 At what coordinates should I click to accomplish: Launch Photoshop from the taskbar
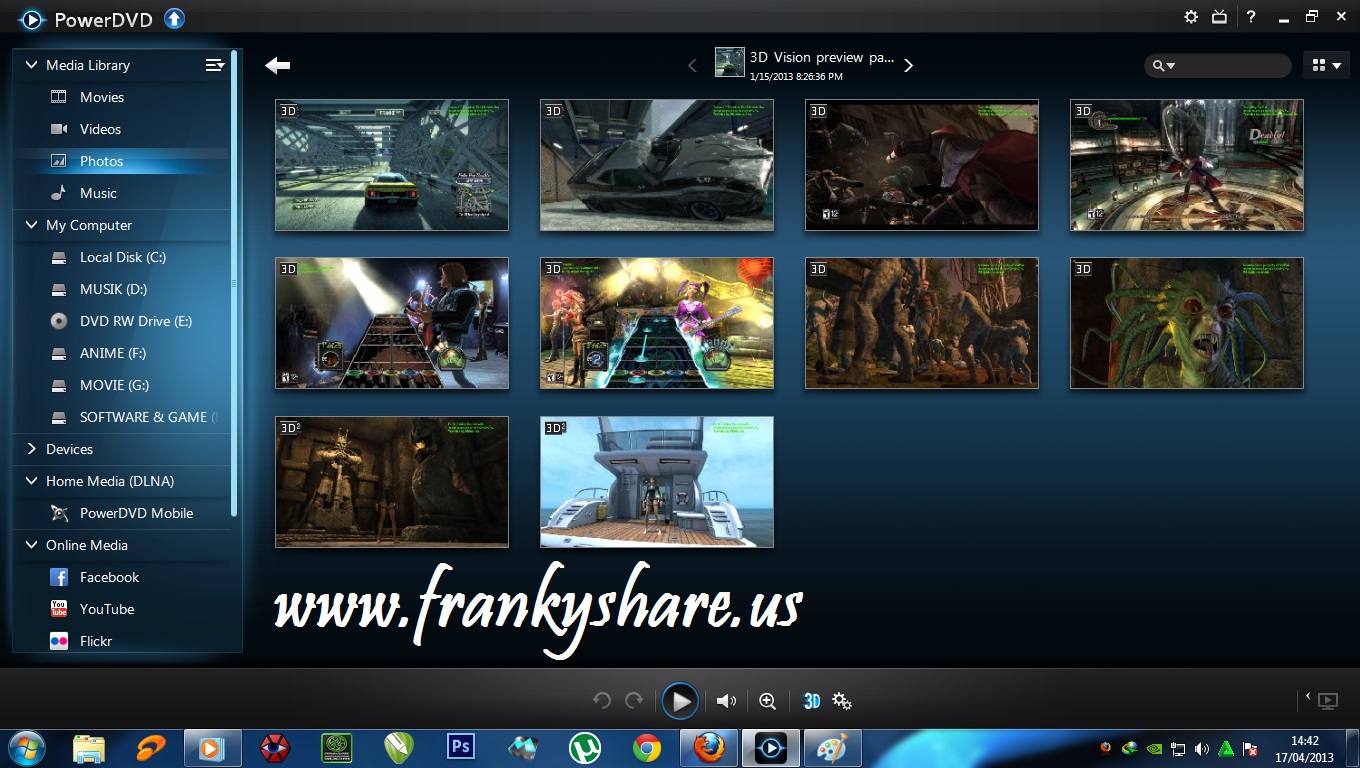click(461, 747)
